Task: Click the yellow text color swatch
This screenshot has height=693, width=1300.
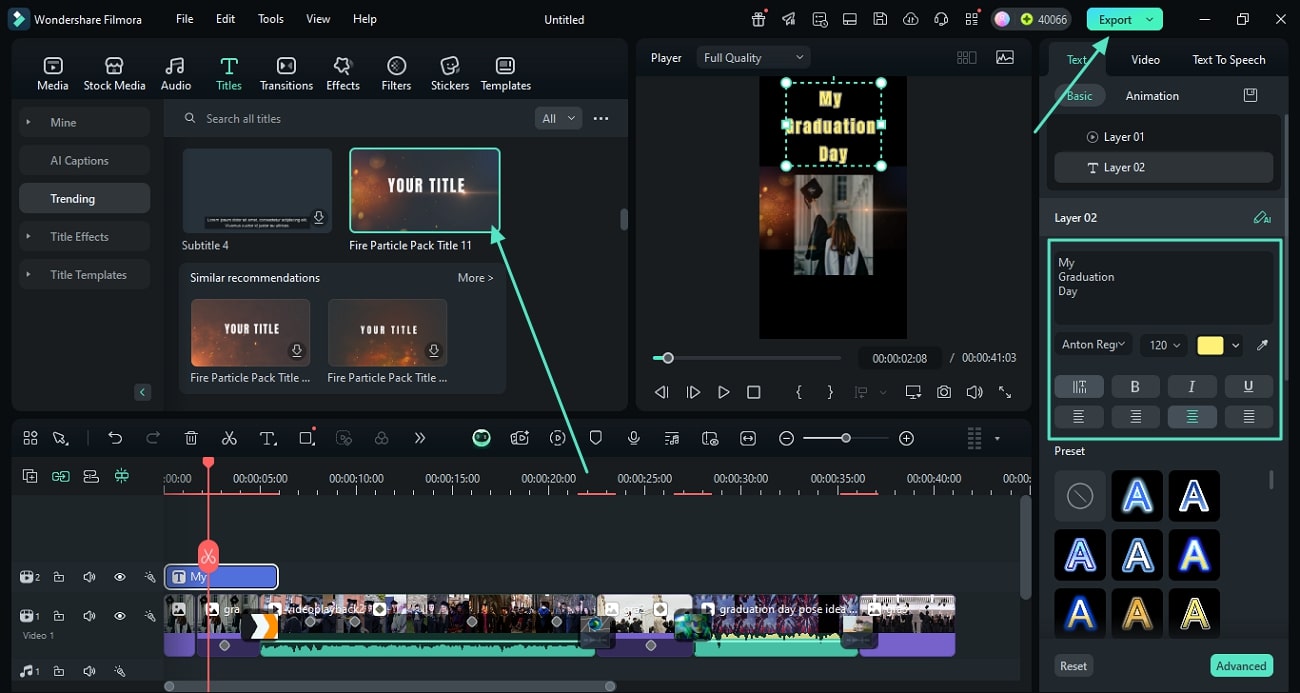Action: click(1210, 345)
